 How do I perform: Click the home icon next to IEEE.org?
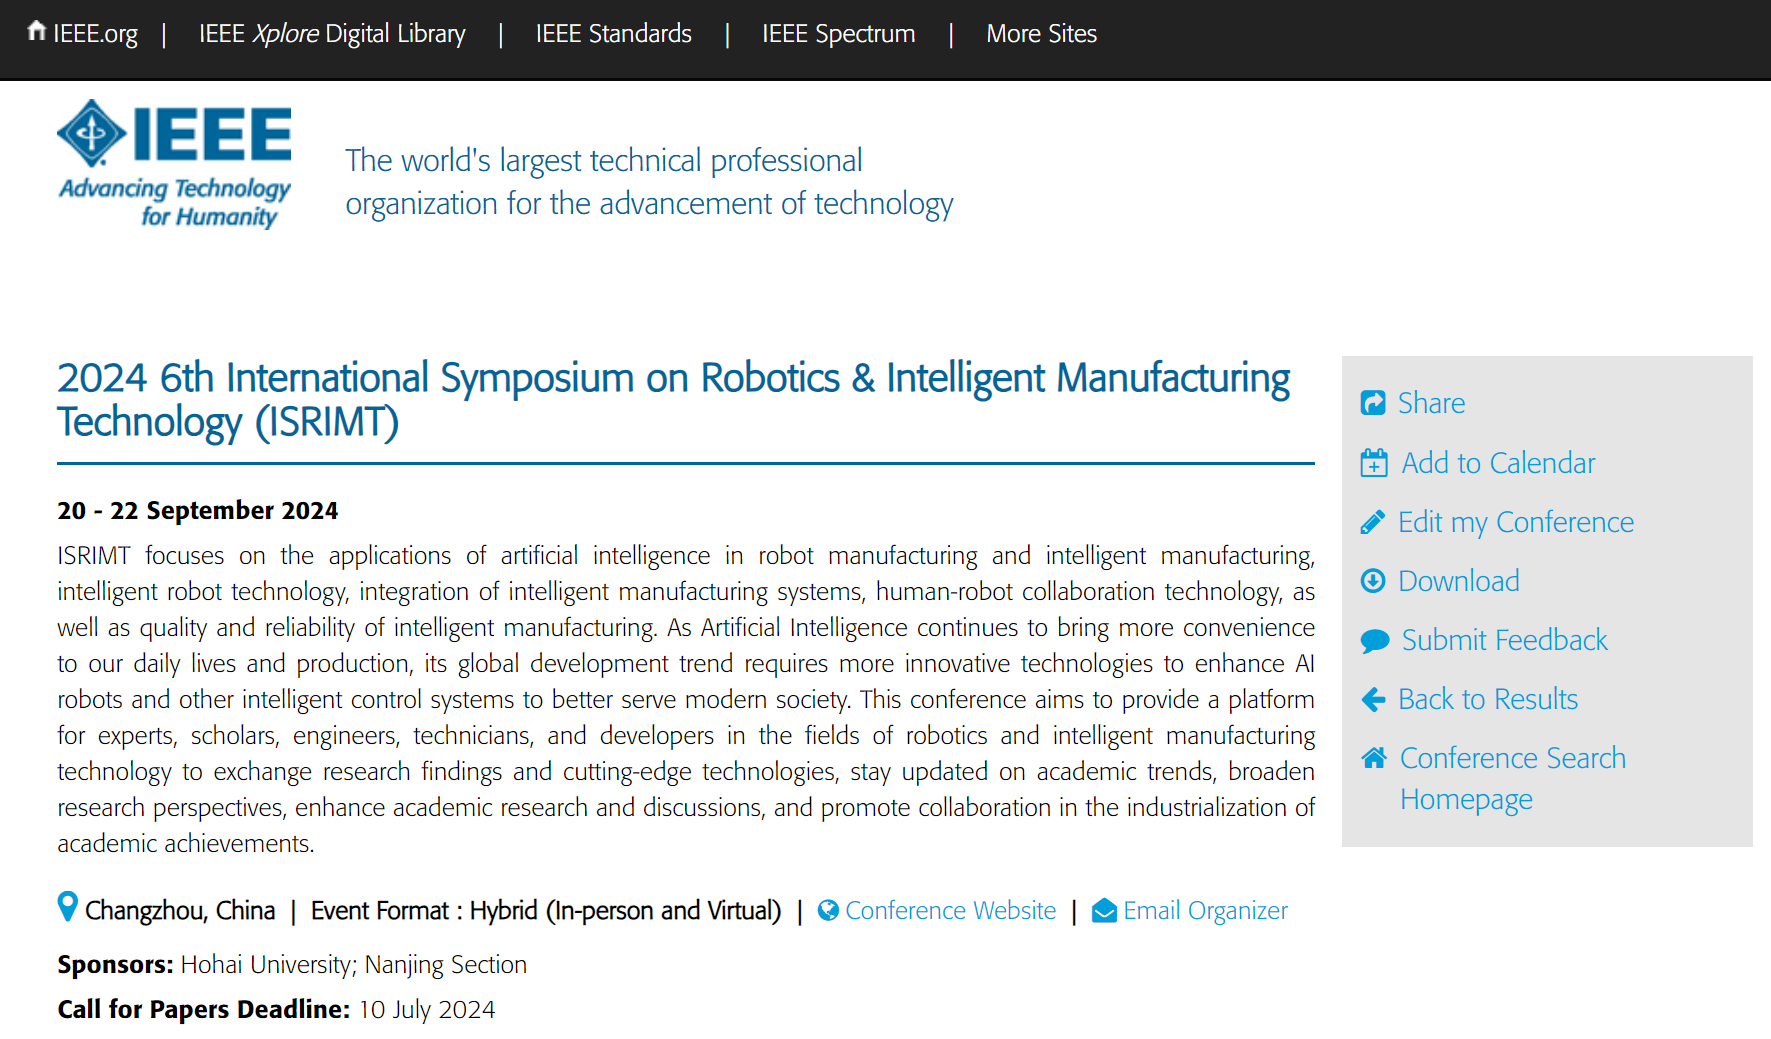tap(37, 31)
